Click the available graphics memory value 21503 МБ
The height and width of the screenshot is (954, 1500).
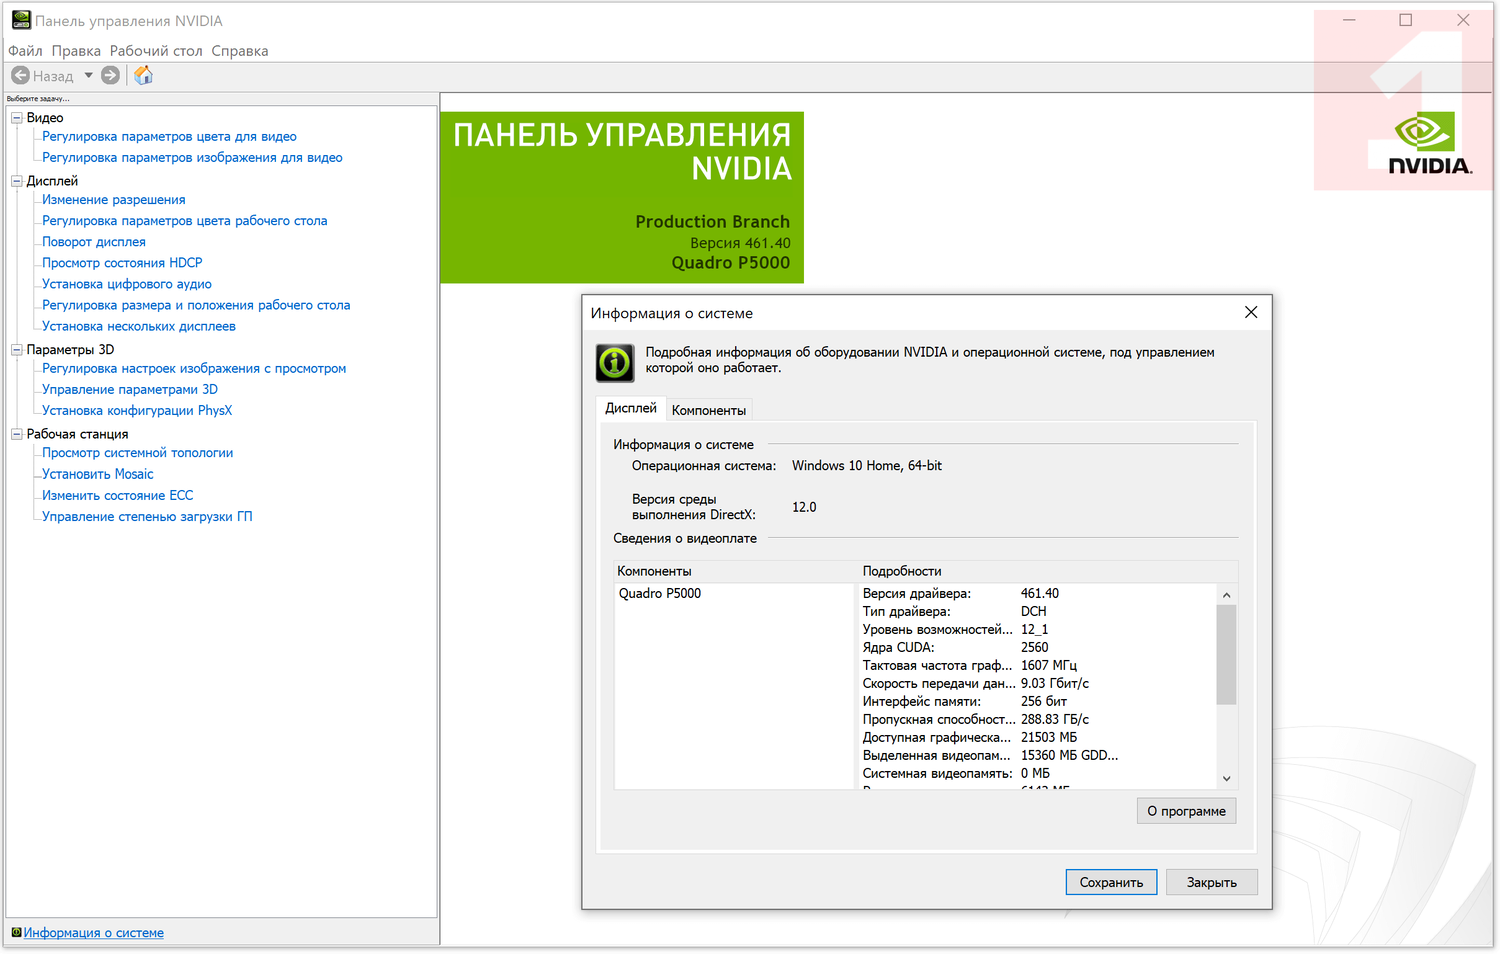pyautogui.click(x=1049, y=738)
